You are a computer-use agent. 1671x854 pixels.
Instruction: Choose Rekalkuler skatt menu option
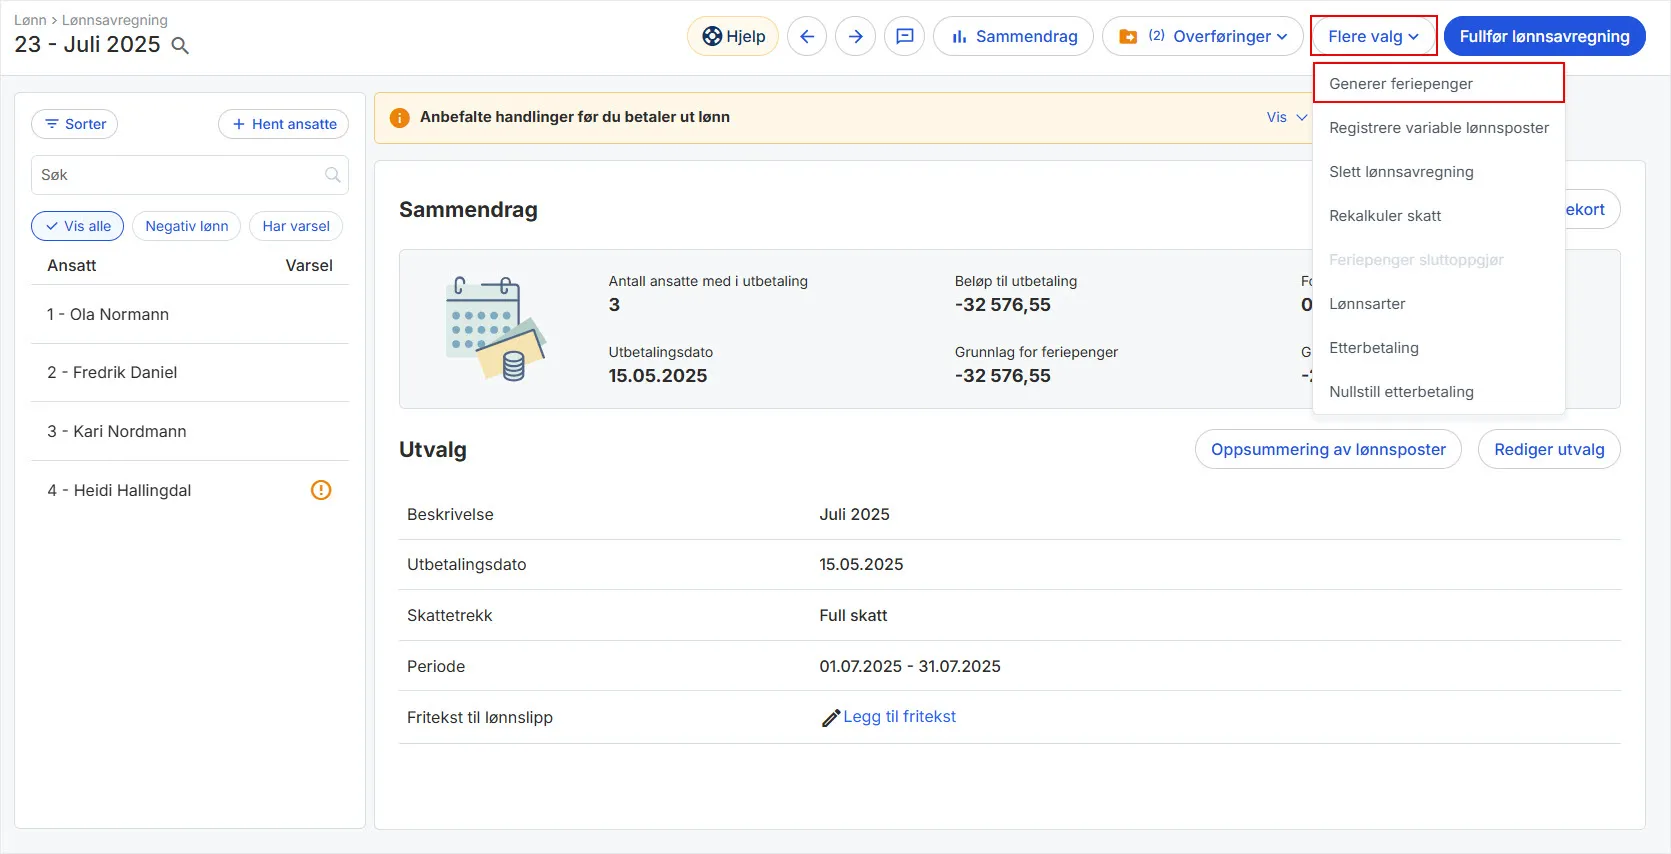click(1385, 216)
